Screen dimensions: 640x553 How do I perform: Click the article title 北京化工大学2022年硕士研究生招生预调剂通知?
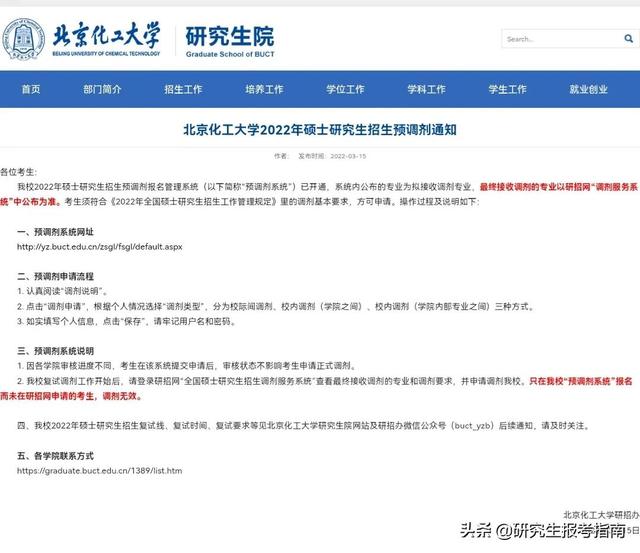coord(320,130)
